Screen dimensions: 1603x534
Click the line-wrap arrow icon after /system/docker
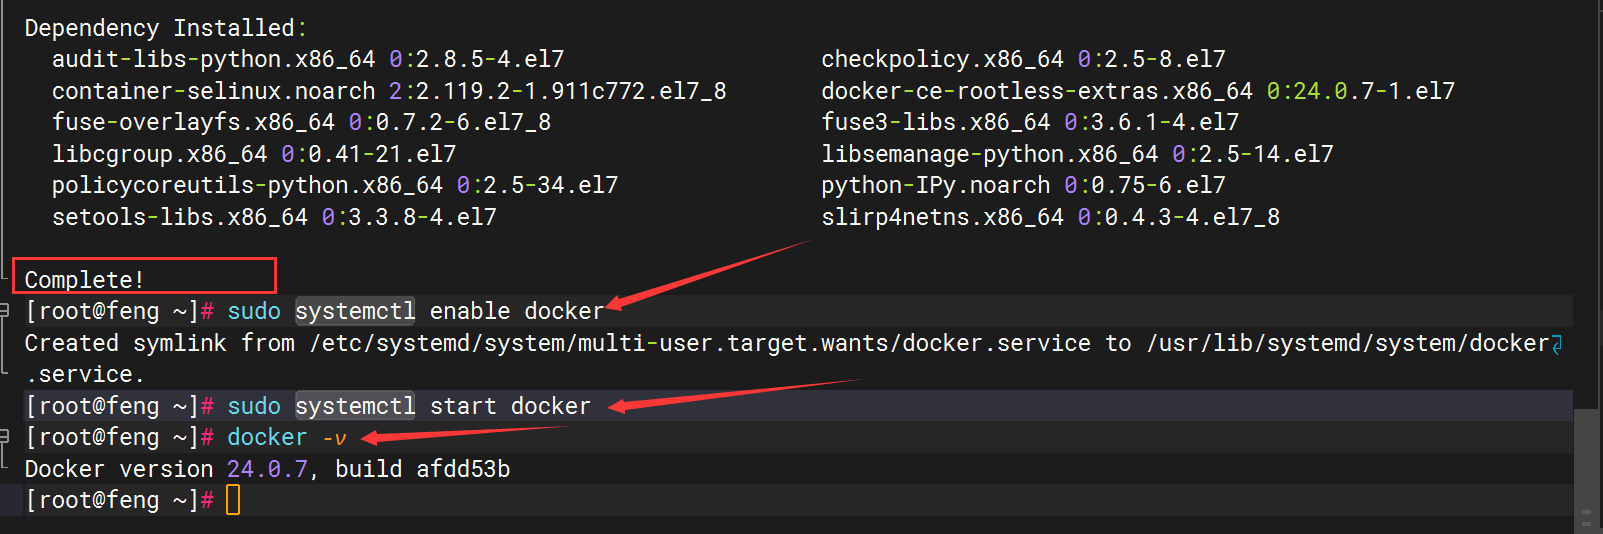[x=1556, y=343]
